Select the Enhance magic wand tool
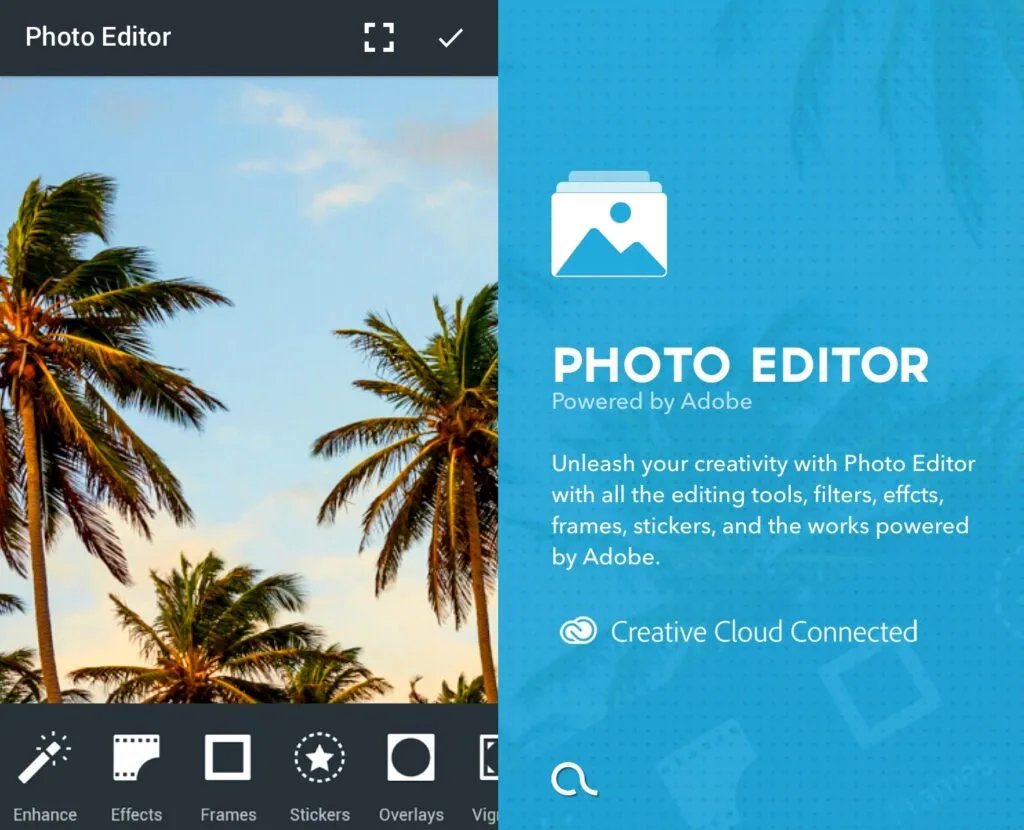This screenshot has width=1024, height=830. click(44, 758)
